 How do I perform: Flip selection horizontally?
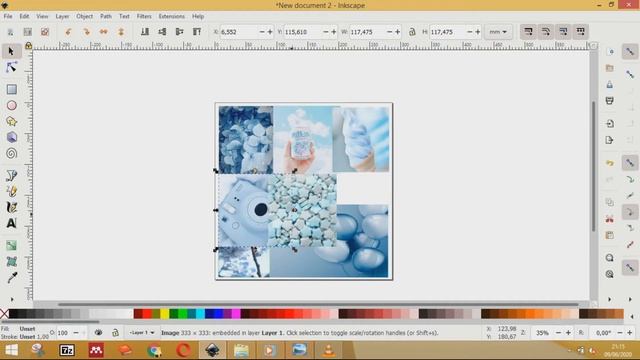point(104,31)
